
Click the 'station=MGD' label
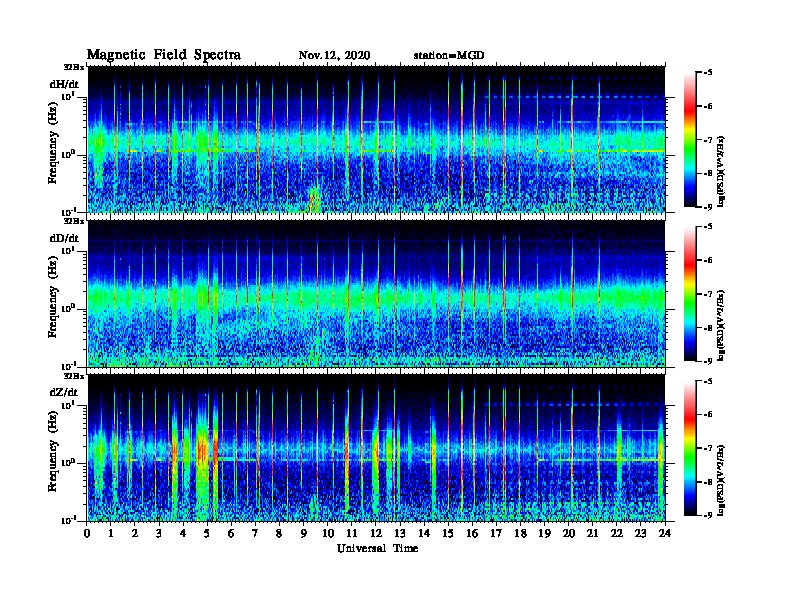click(x=449, y=55)
